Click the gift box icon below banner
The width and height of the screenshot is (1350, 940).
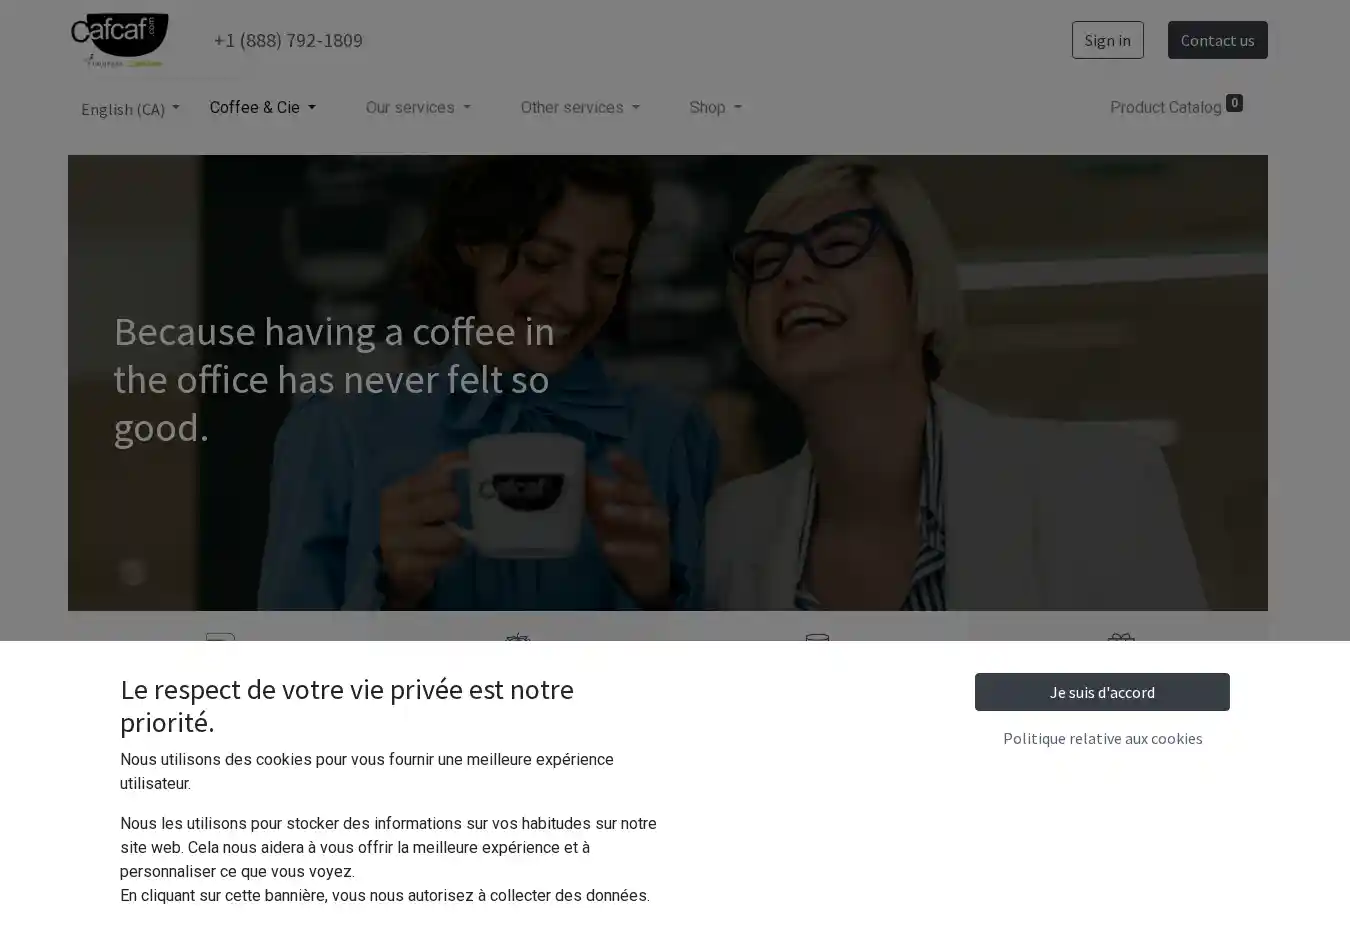pyautogui.click(x=1121, y=637)
